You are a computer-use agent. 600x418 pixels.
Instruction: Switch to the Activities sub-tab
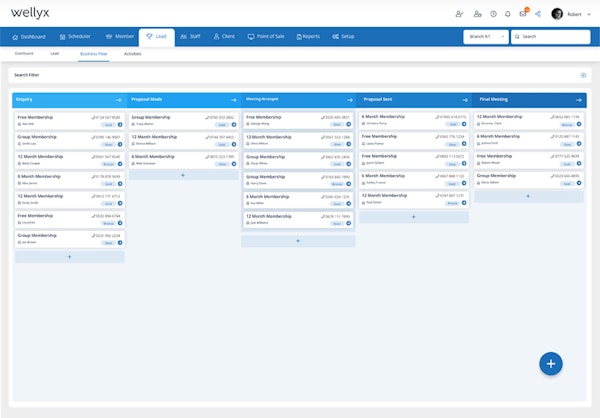point(132,54)
